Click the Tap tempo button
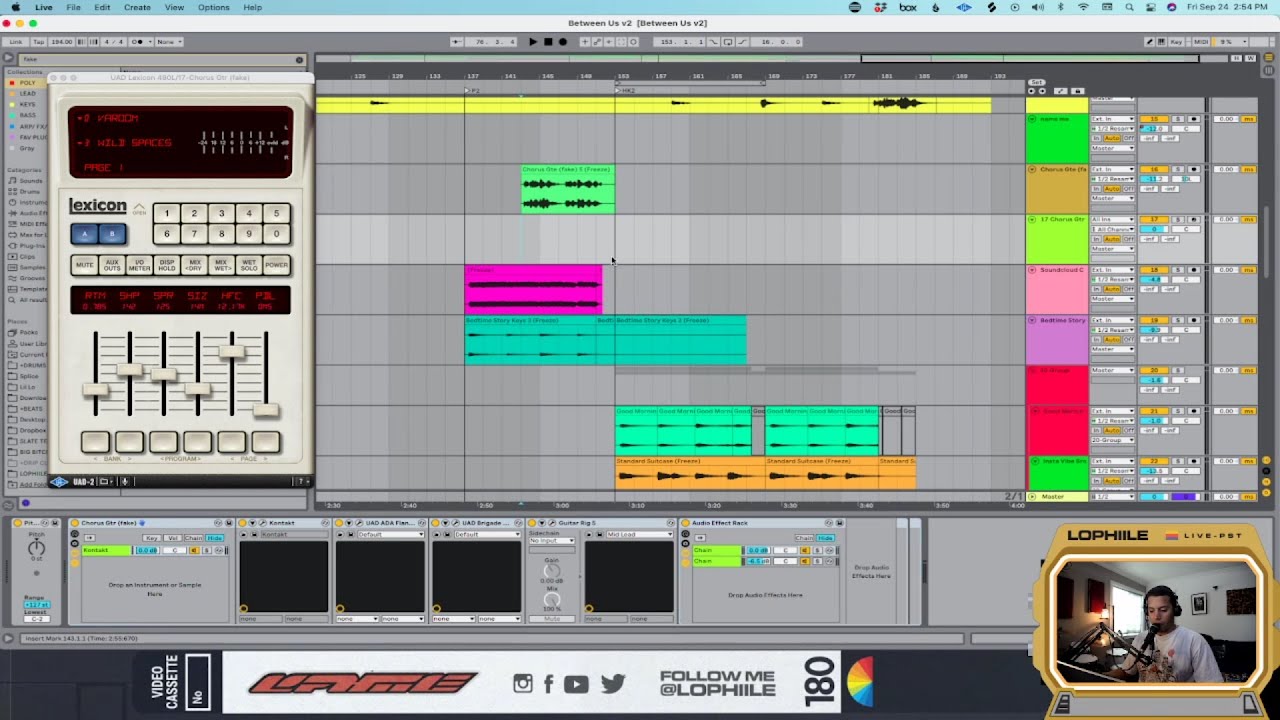1280x720 pixels. [39, 42]
